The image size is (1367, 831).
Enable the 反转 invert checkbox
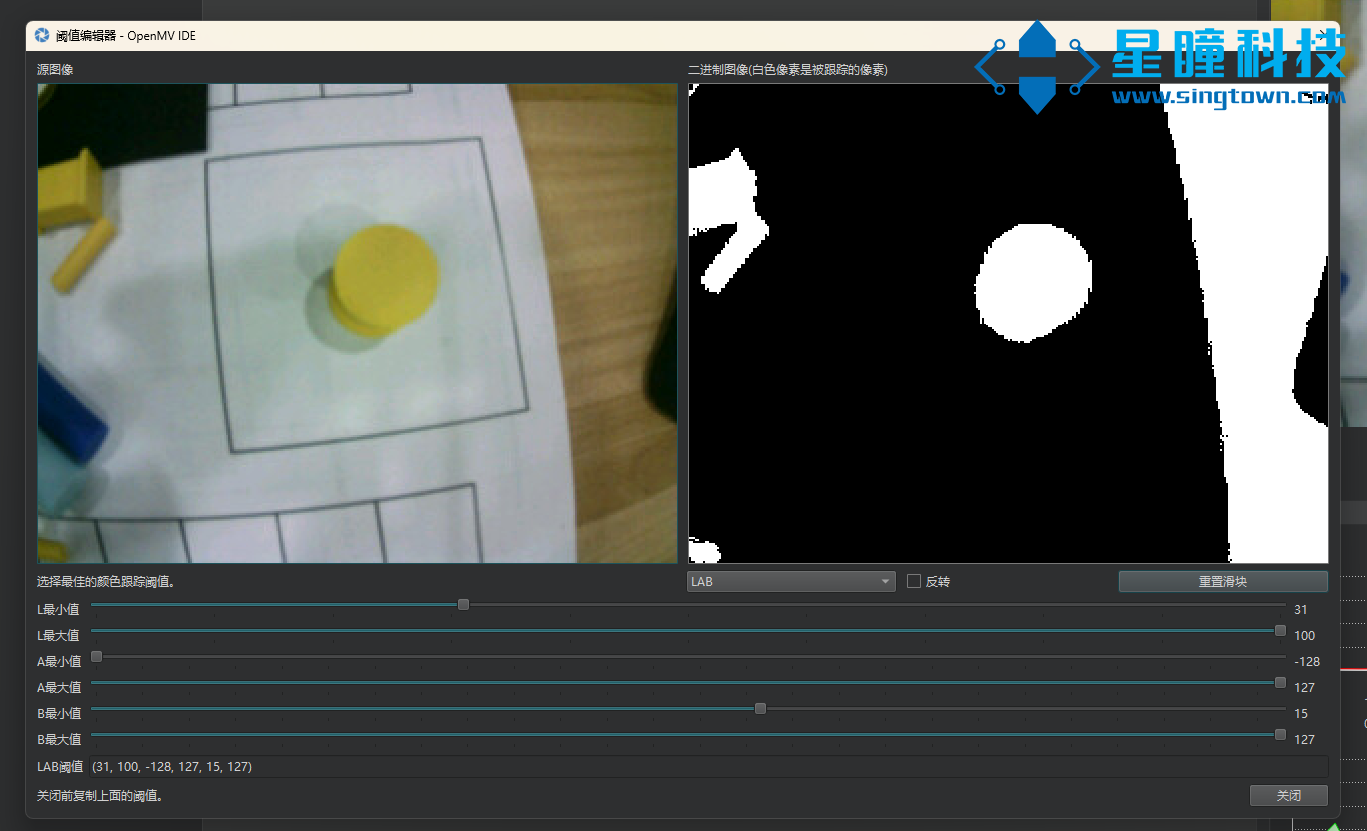(x=914, y=582)
